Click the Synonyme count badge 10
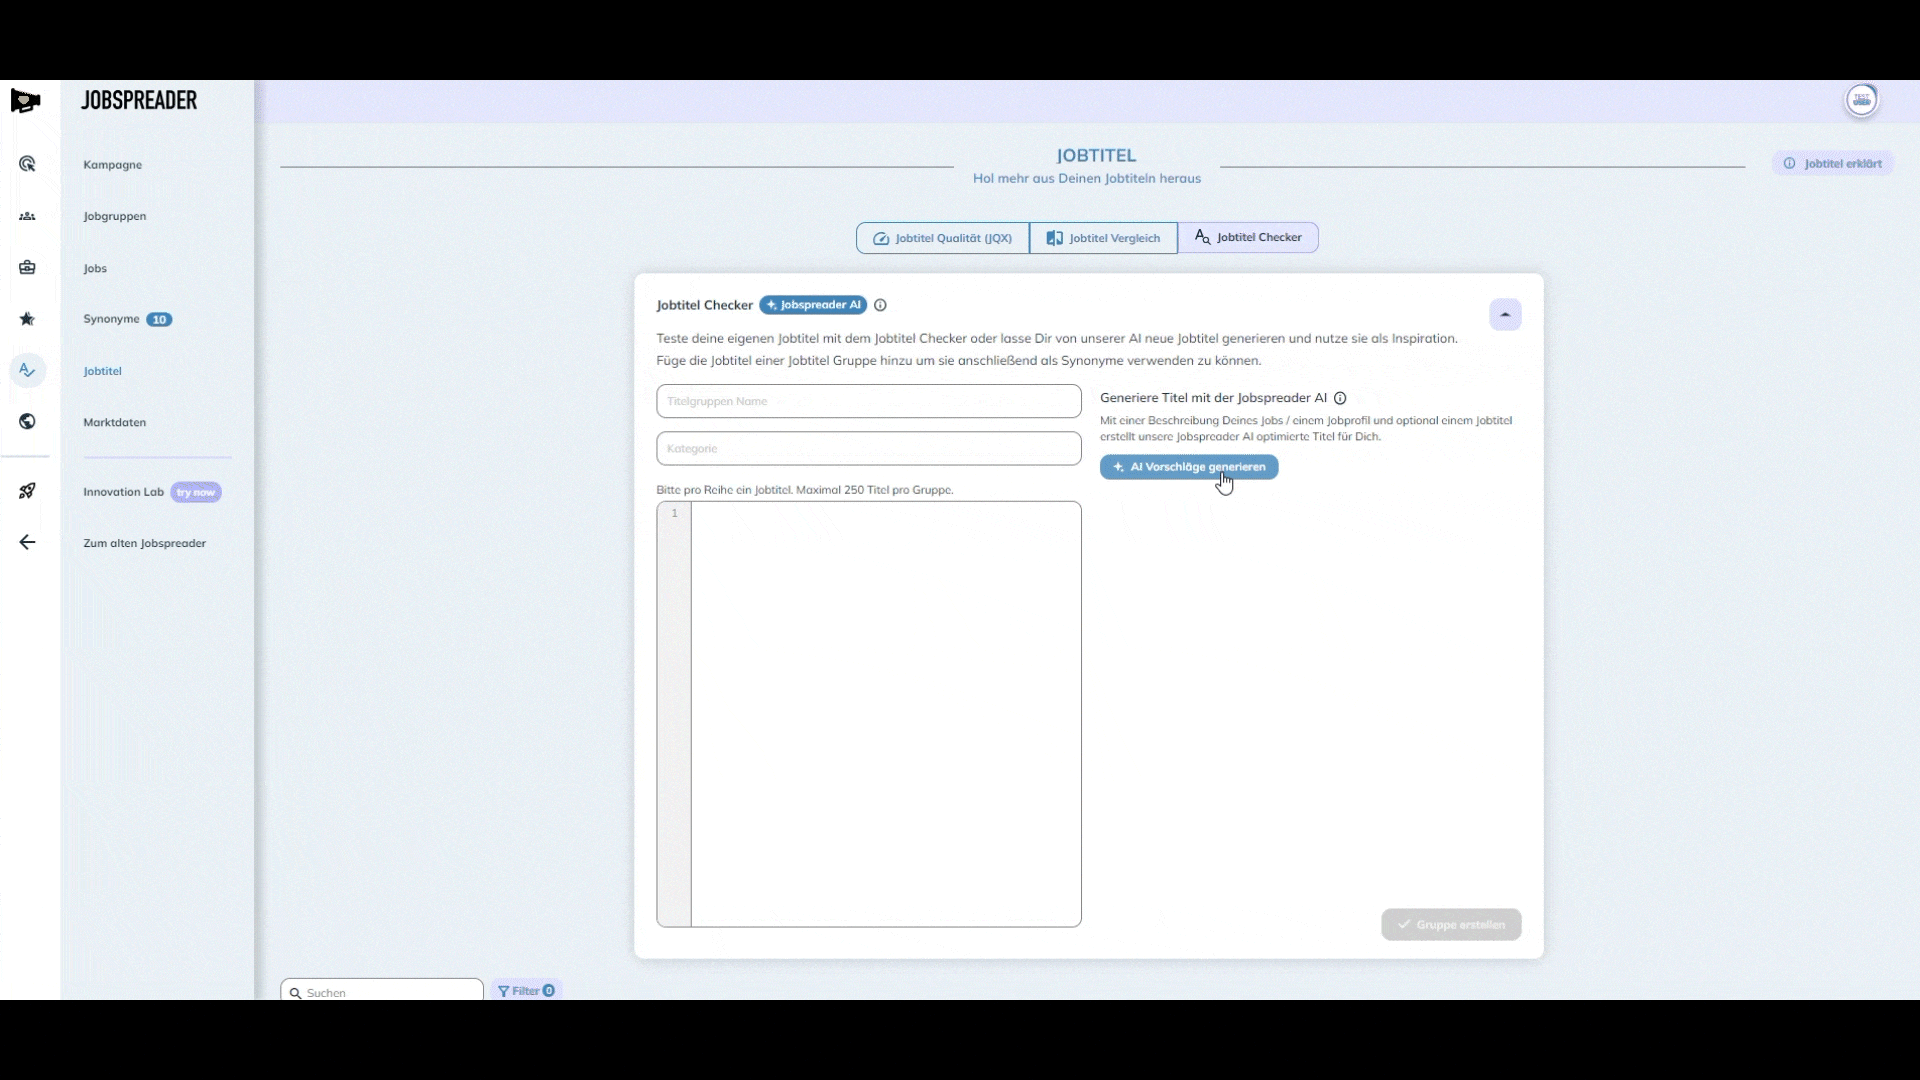This screenshot has height=1080, width=1920. point(159,320)
